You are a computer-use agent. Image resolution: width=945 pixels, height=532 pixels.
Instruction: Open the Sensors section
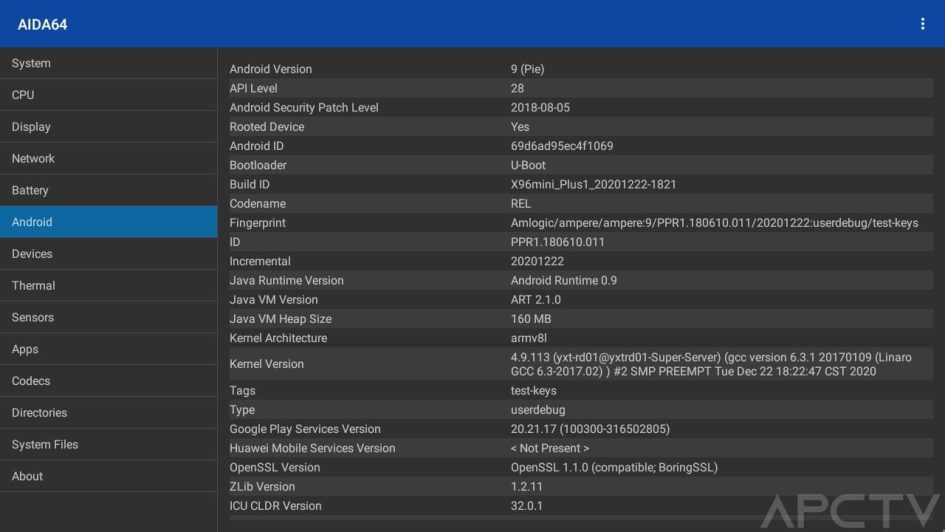108,318
